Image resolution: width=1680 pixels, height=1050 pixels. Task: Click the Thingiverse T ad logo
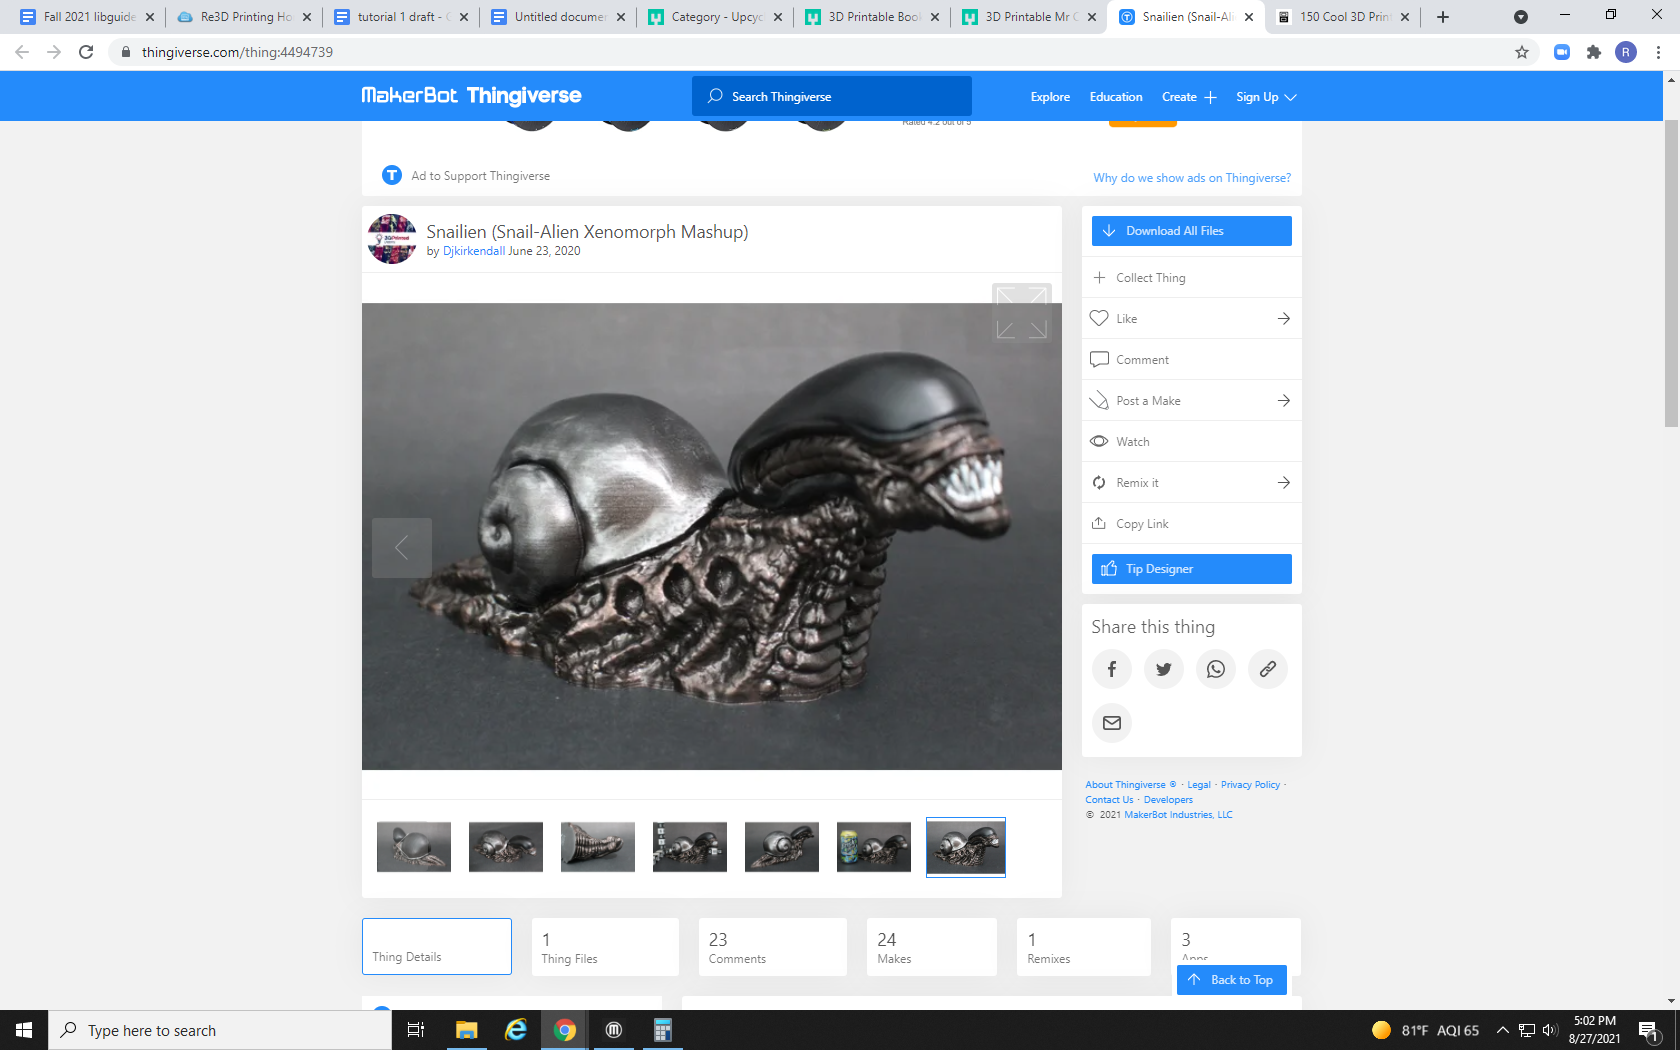[392, 175]
